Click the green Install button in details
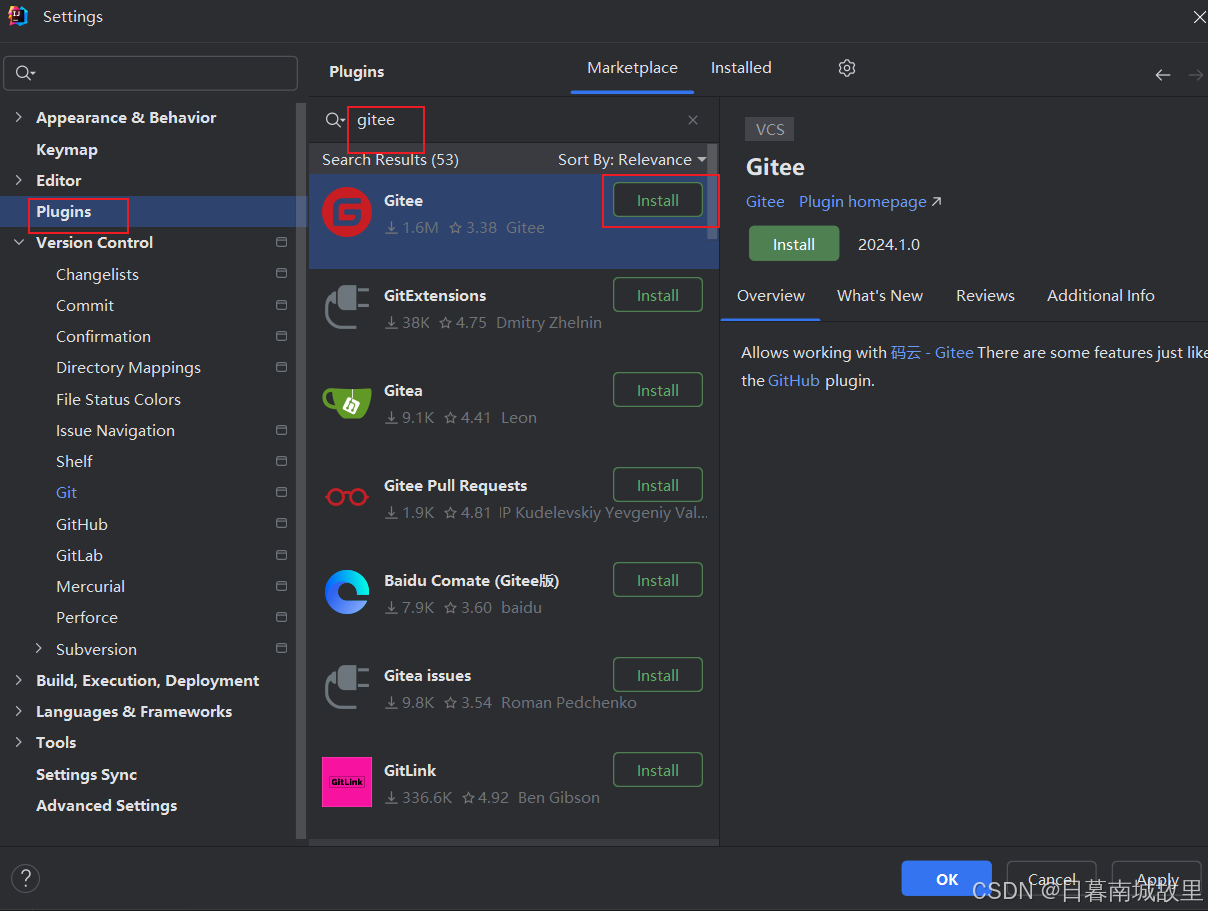Screen dimensions: 1208x911 point(794,244)
